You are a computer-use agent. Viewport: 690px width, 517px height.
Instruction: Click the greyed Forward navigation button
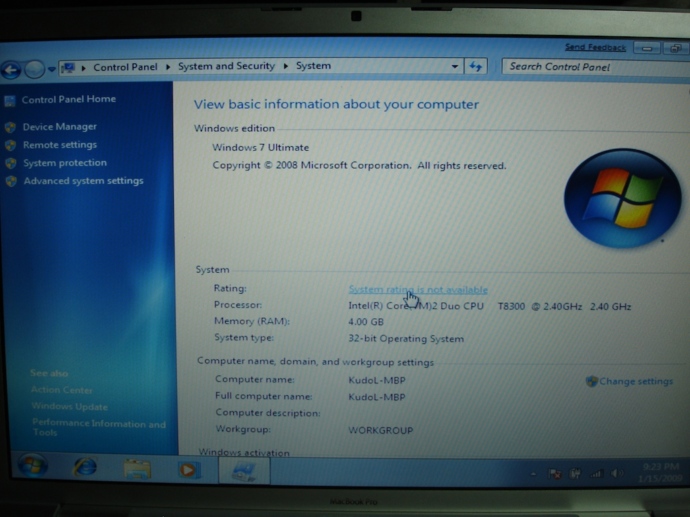pyautogui.click(x=34, y=69)
